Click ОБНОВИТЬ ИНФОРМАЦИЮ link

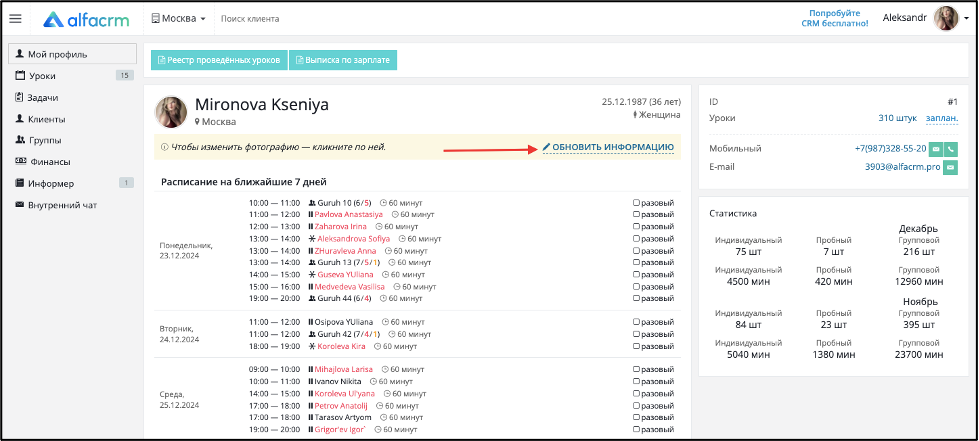(608, 147)
